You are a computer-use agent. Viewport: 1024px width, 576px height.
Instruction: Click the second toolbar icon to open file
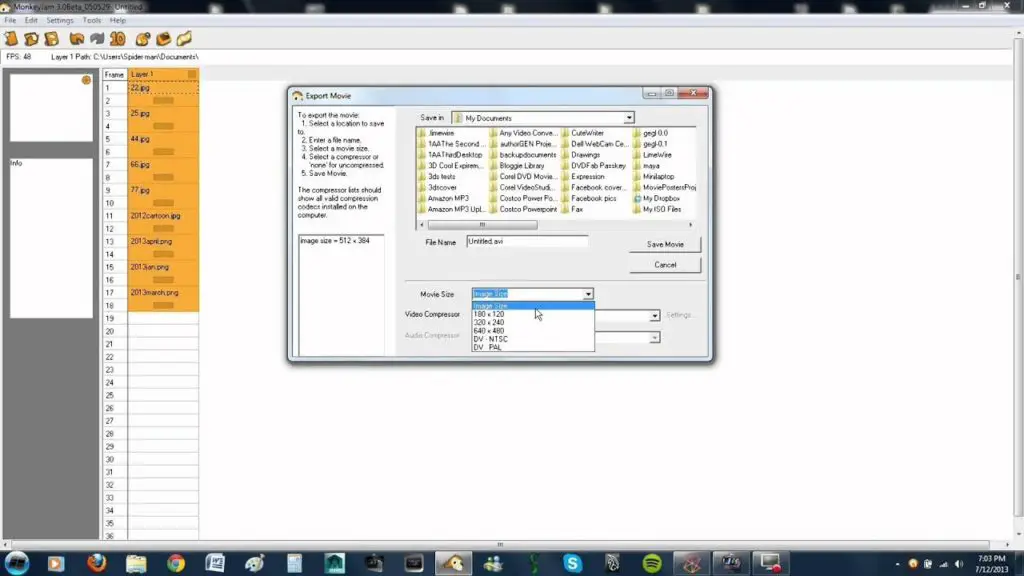point(31,39)
